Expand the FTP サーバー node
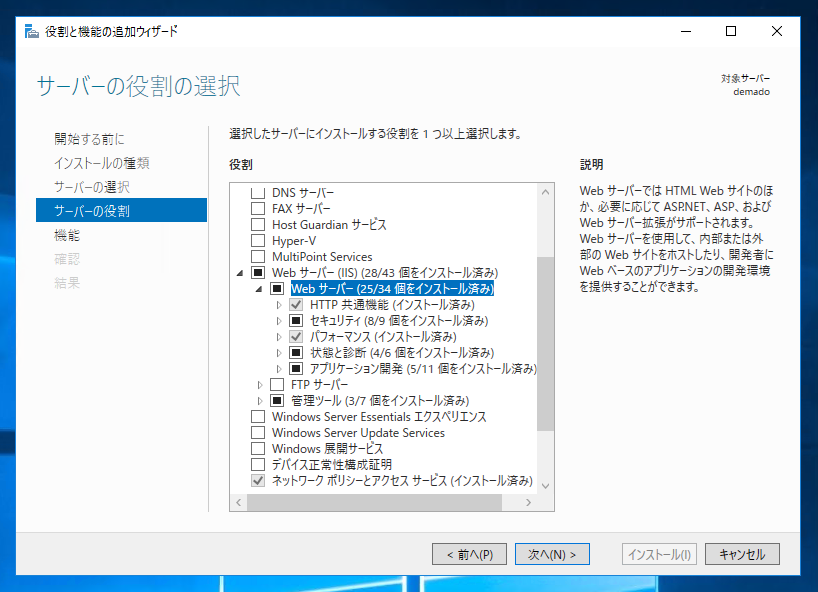Viewport: 818px width, 592px height. point(260,385)
